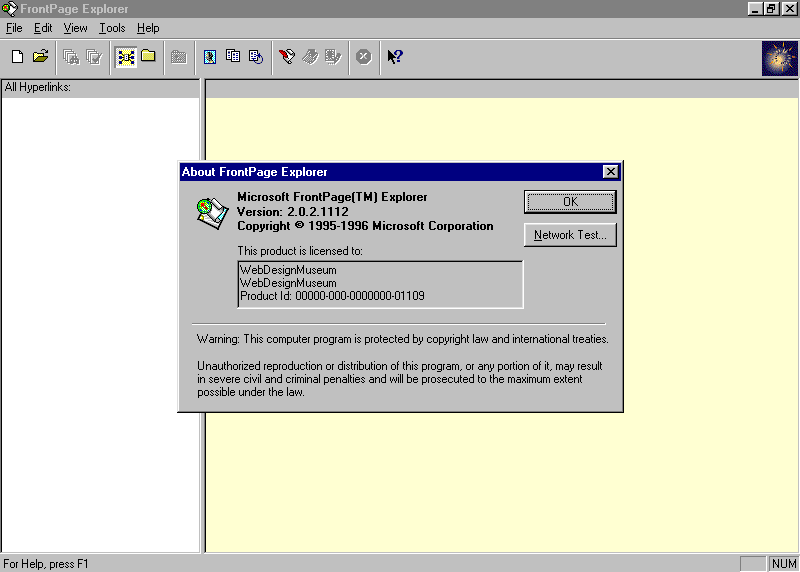Click the Hyperlinks Inside Page icon
Screen dimensions: 800x572
256,57
